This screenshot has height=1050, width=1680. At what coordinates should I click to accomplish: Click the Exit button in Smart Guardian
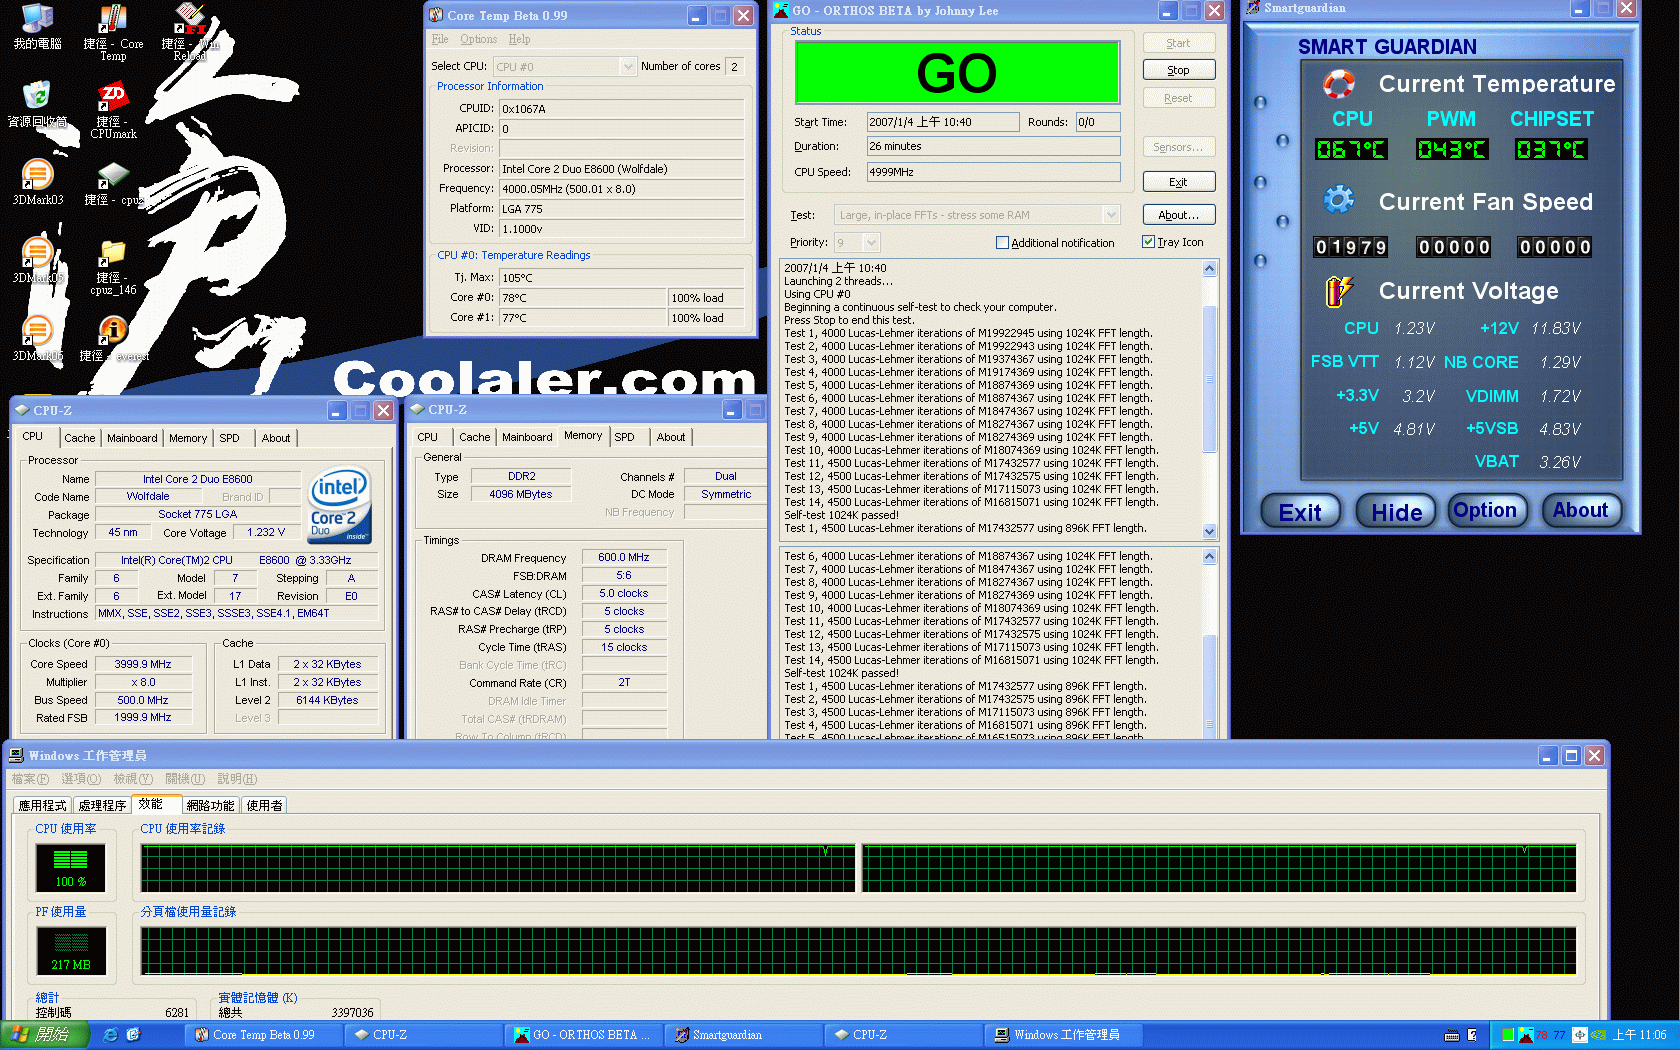1300,512
